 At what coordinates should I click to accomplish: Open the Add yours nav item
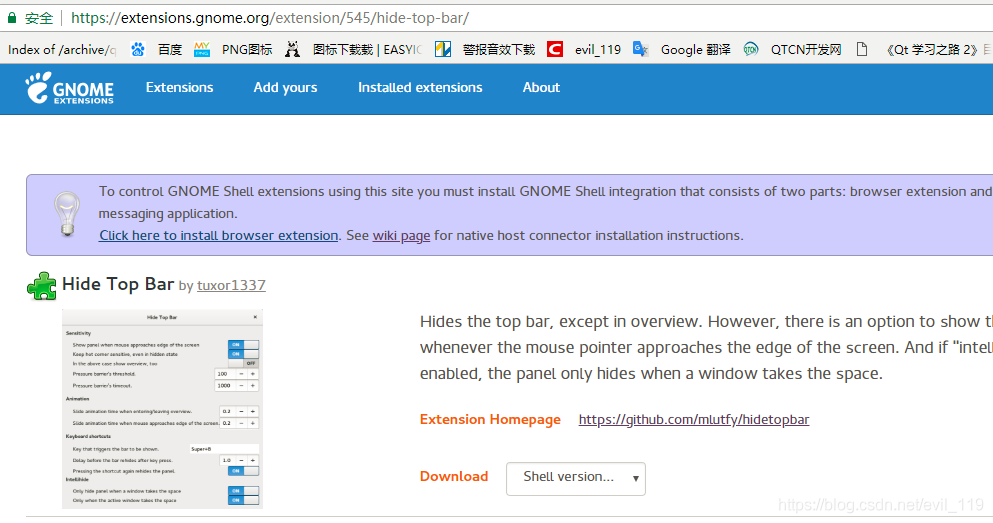[286, 87]
